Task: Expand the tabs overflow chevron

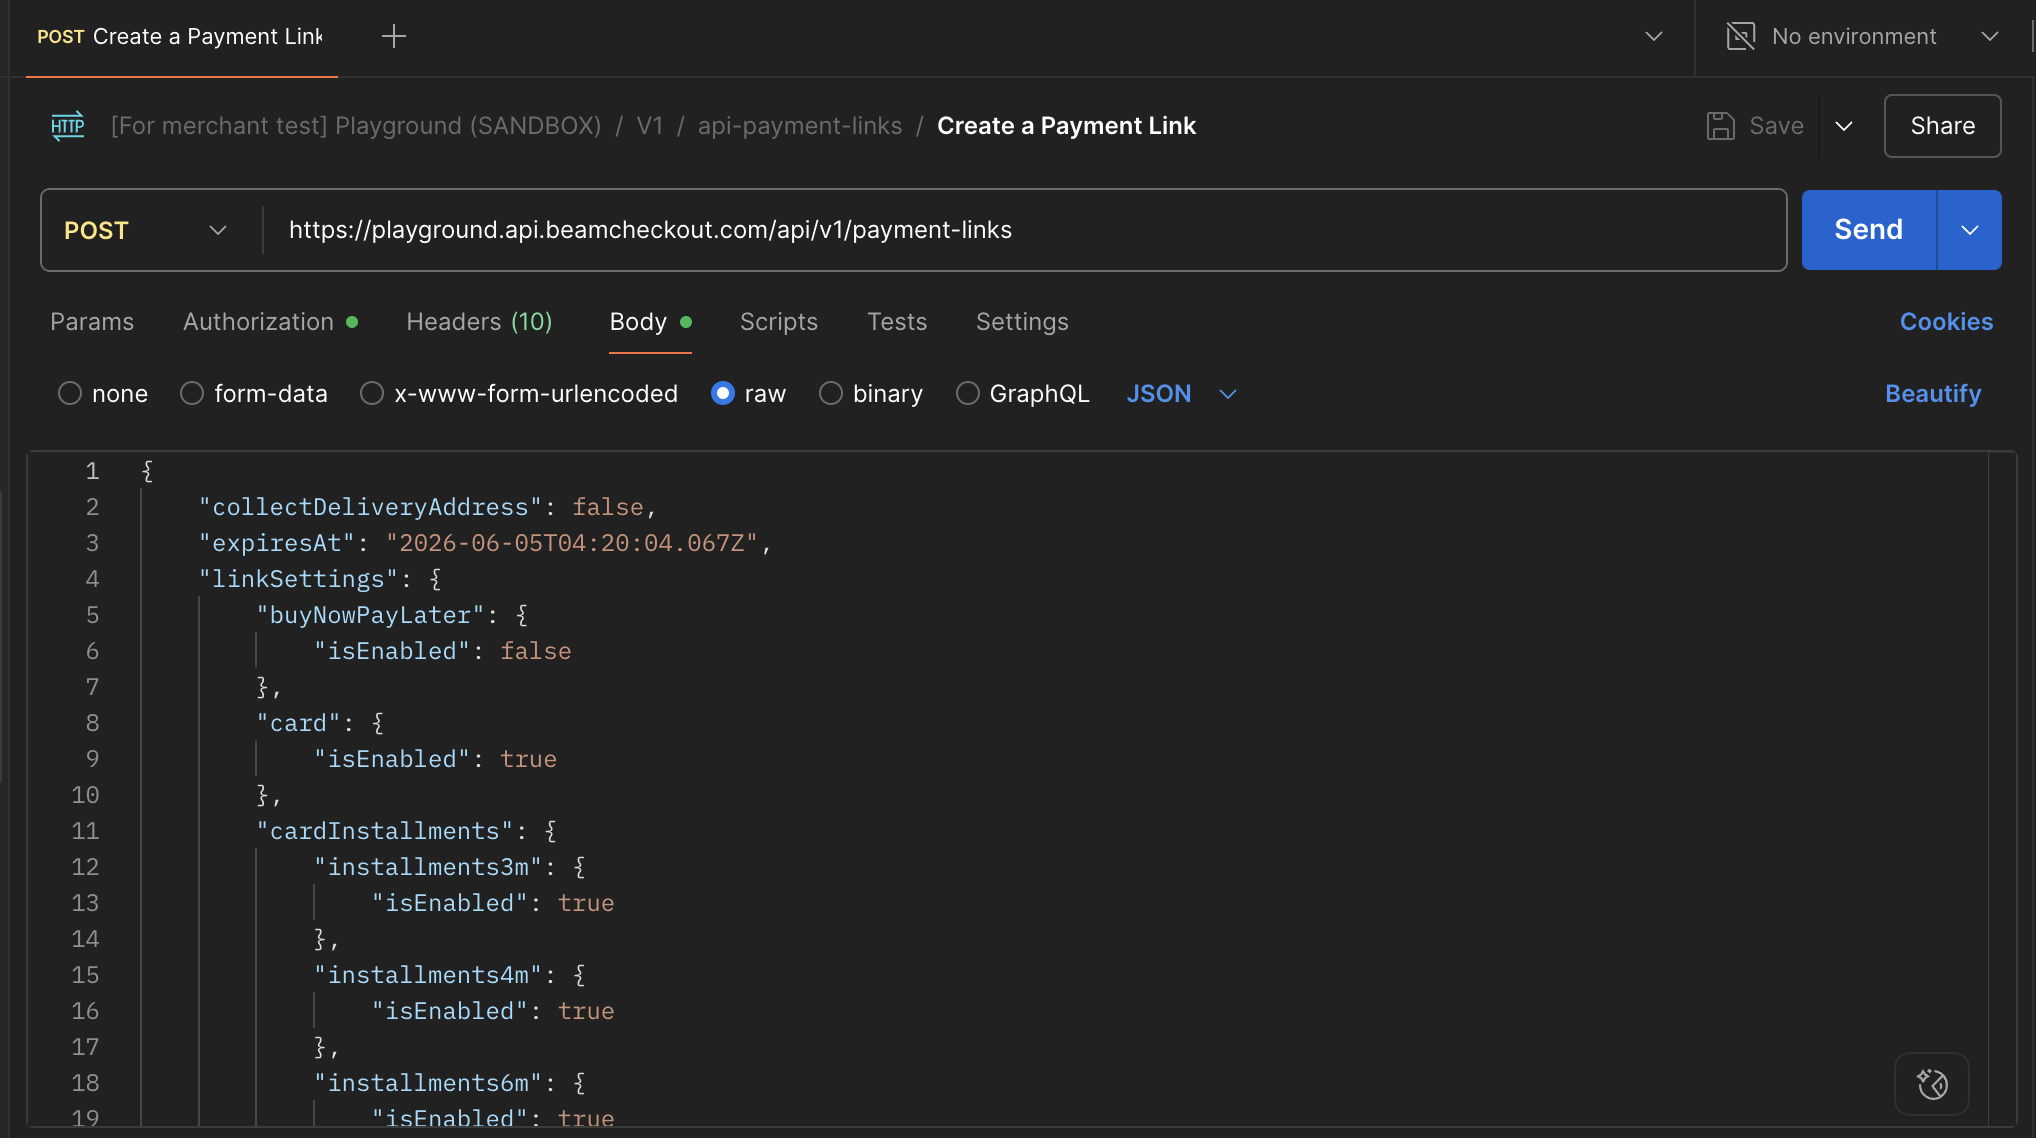Action: pos(1654,37)
